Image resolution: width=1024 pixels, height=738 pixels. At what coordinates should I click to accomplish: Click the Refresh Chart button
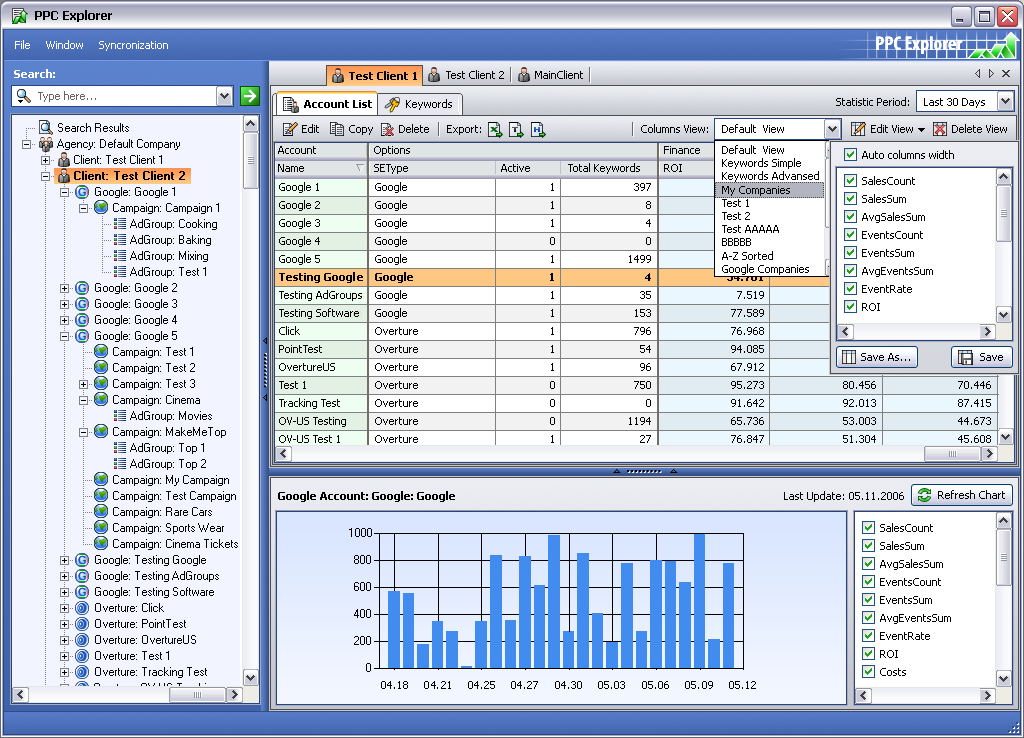962,495
